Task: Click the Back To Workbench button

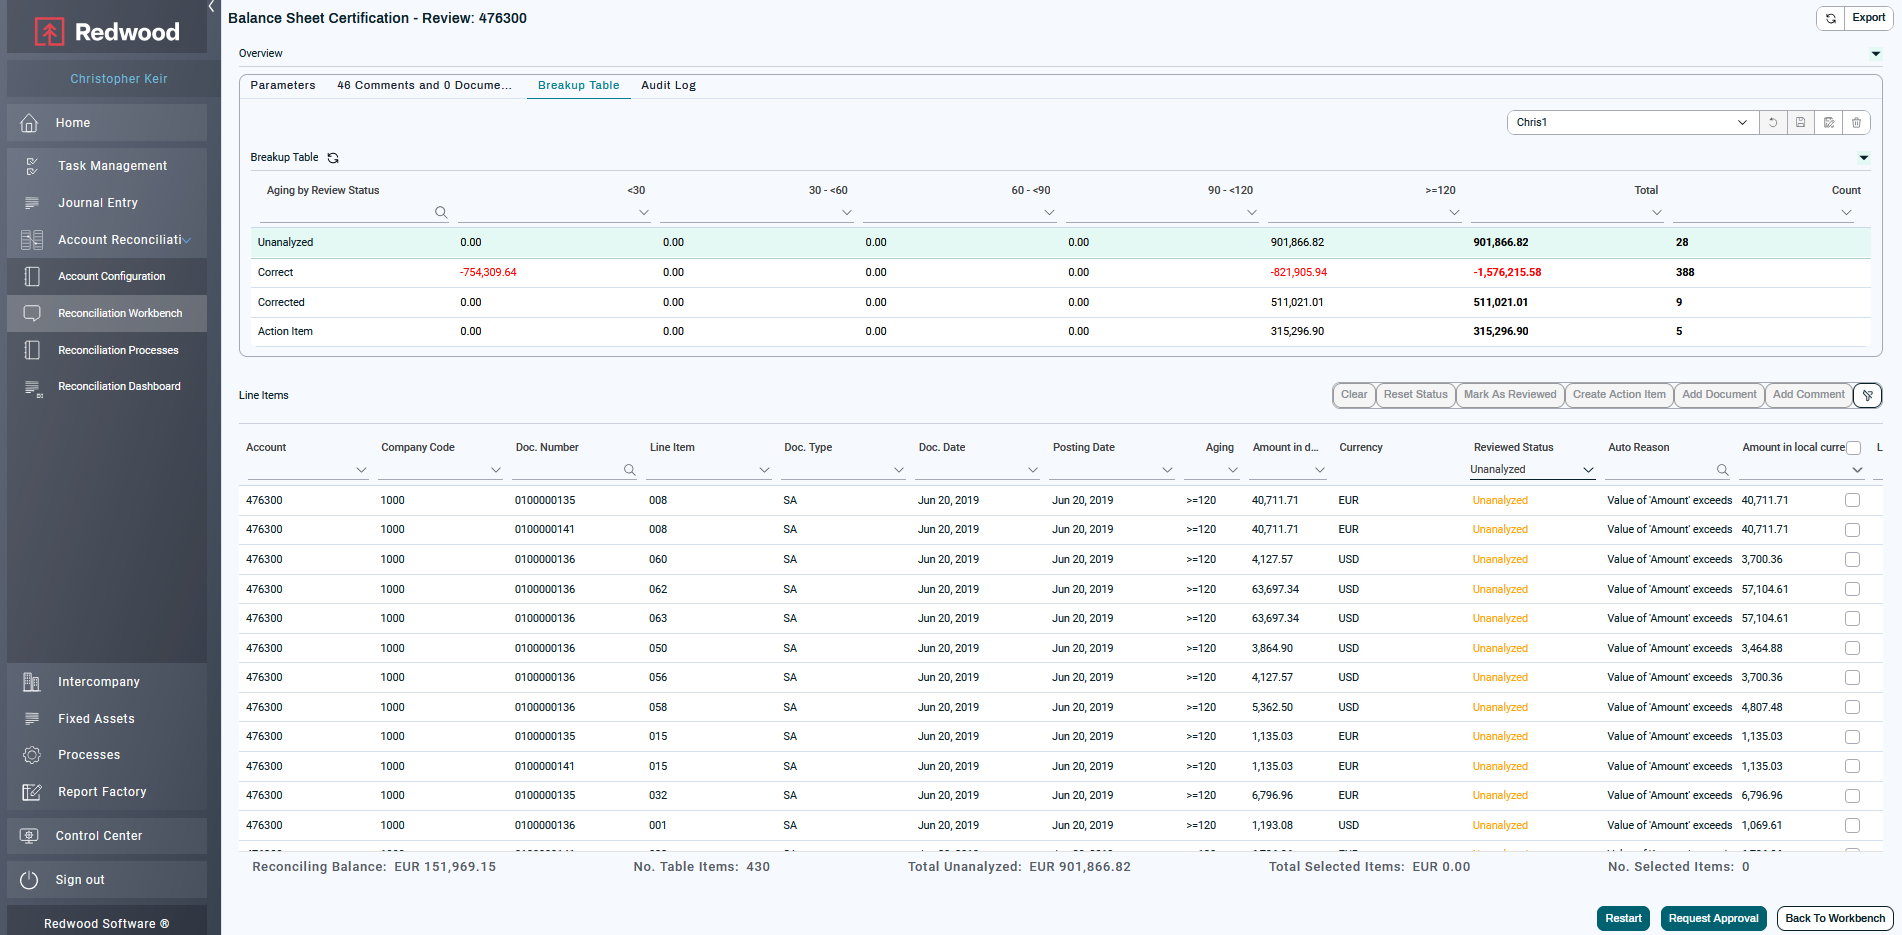Action: [x=1834, y=918]
